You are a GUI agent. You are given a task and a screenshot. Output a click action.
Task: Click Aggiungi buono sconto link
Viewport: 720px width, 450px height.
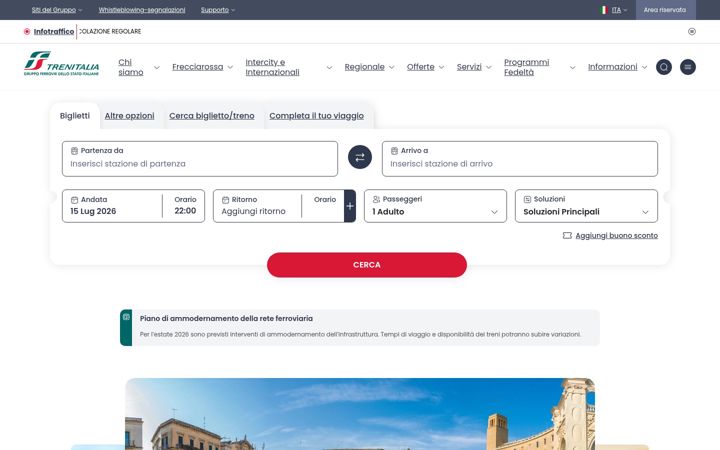(616, 236)
